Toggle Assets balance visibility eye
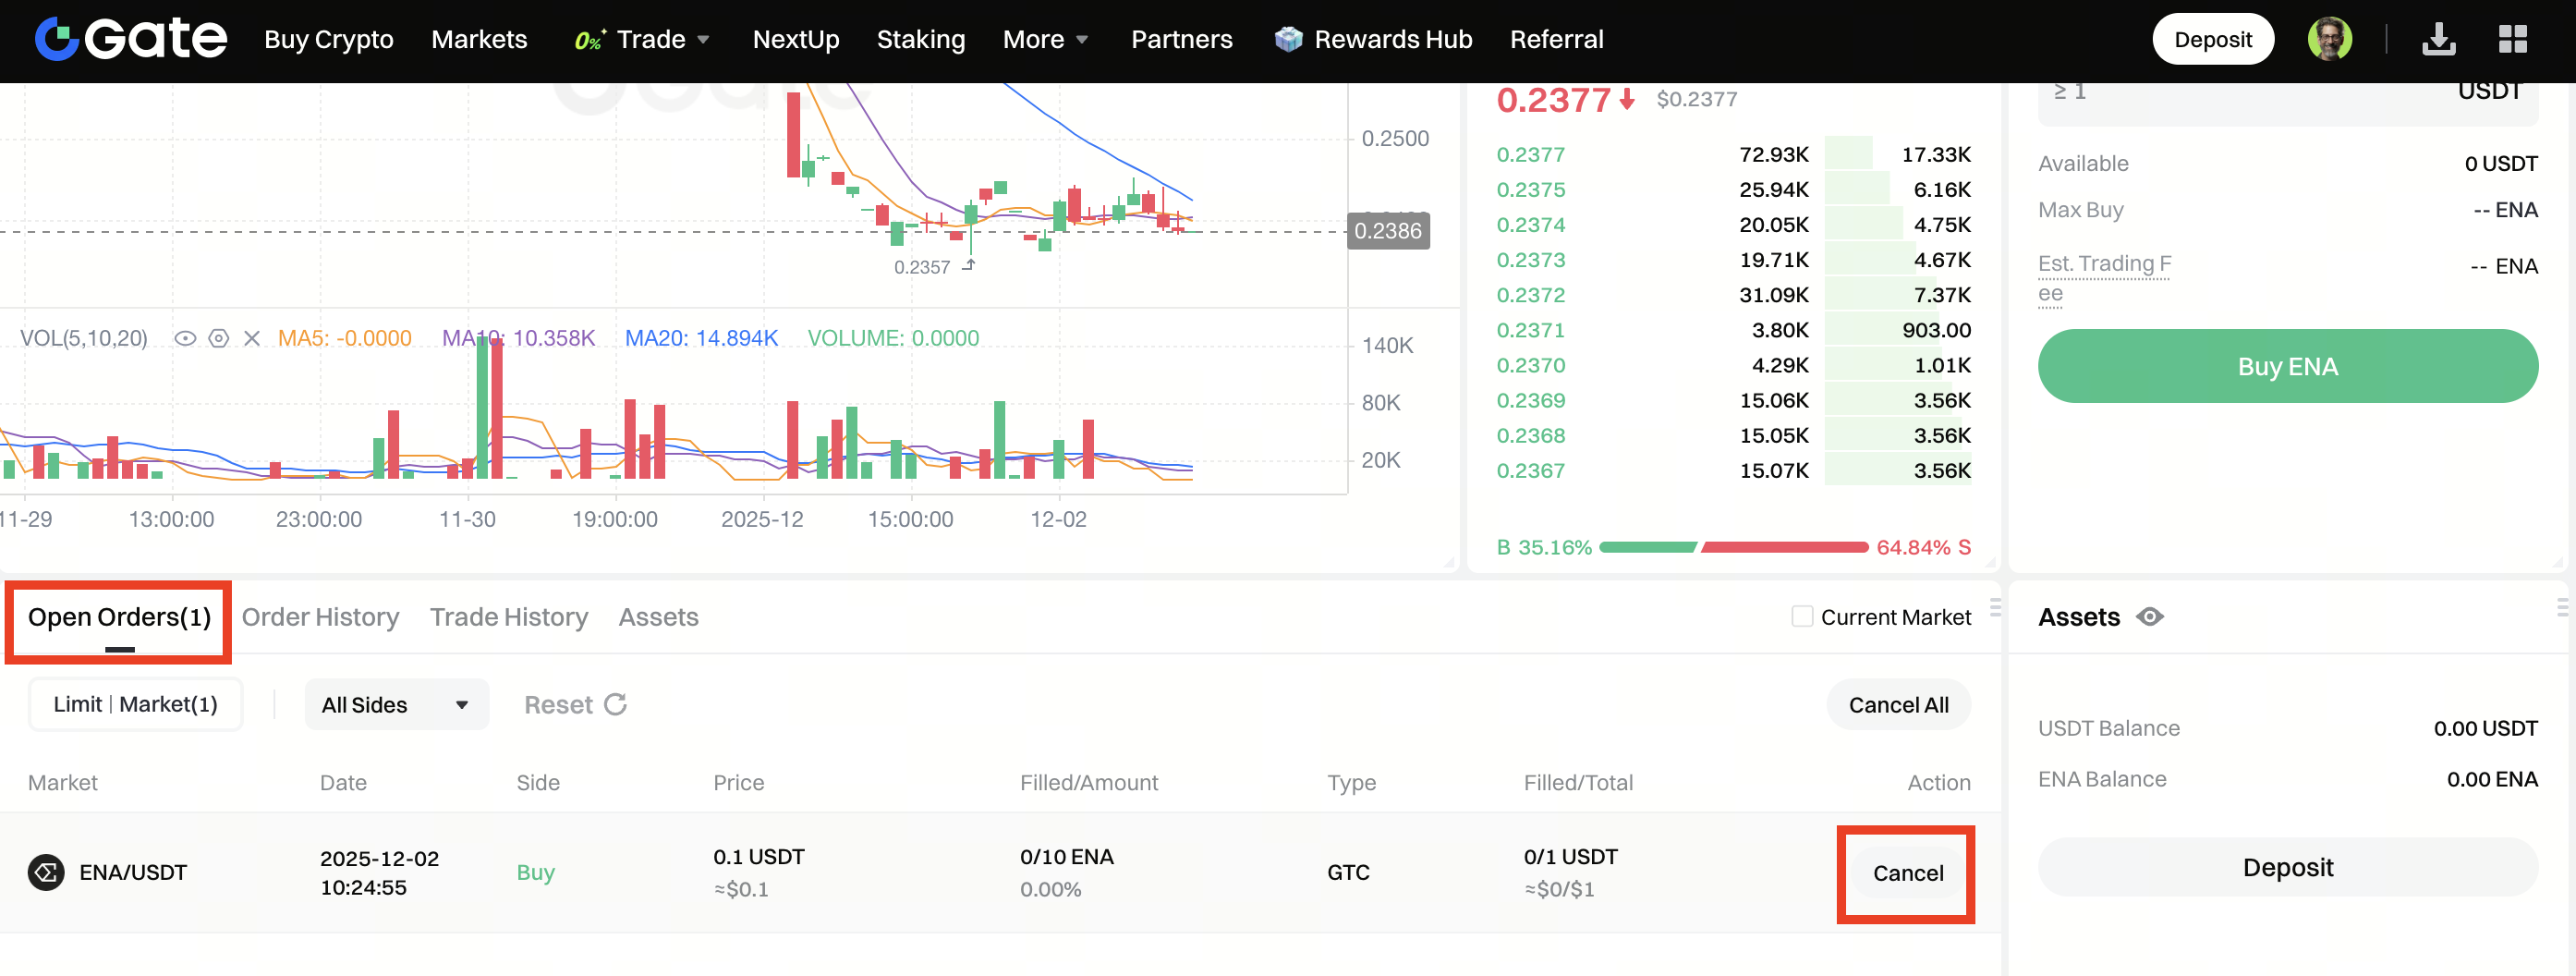2576x976 pixels. point(2149,617)
